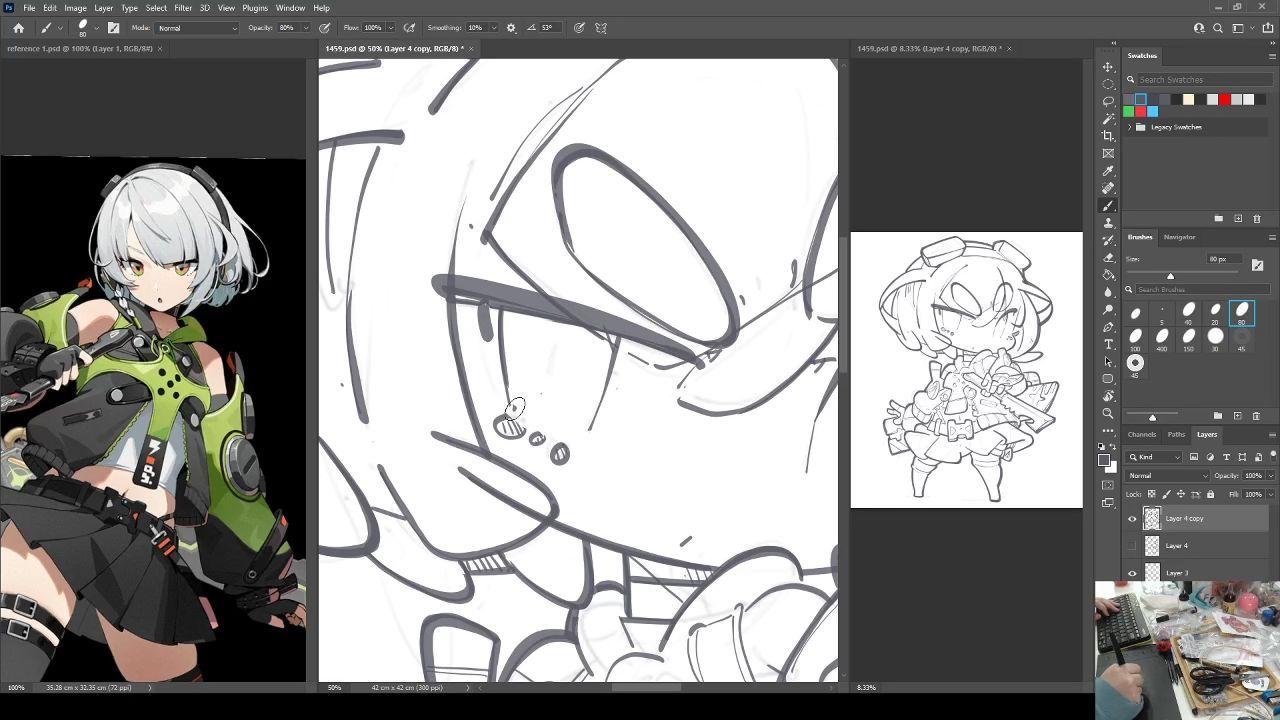This screenshot has width=1280, height=720.
Task: Select the Rounded Rectangle shape tool
Action: point(1108,379)
